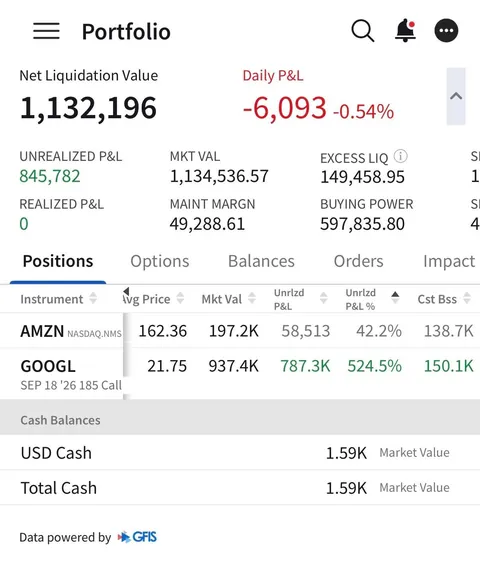The height and width of the screenshot is (573, 480).
Task: Select GOOGL market value 937.4K
Action: point(234,366)
